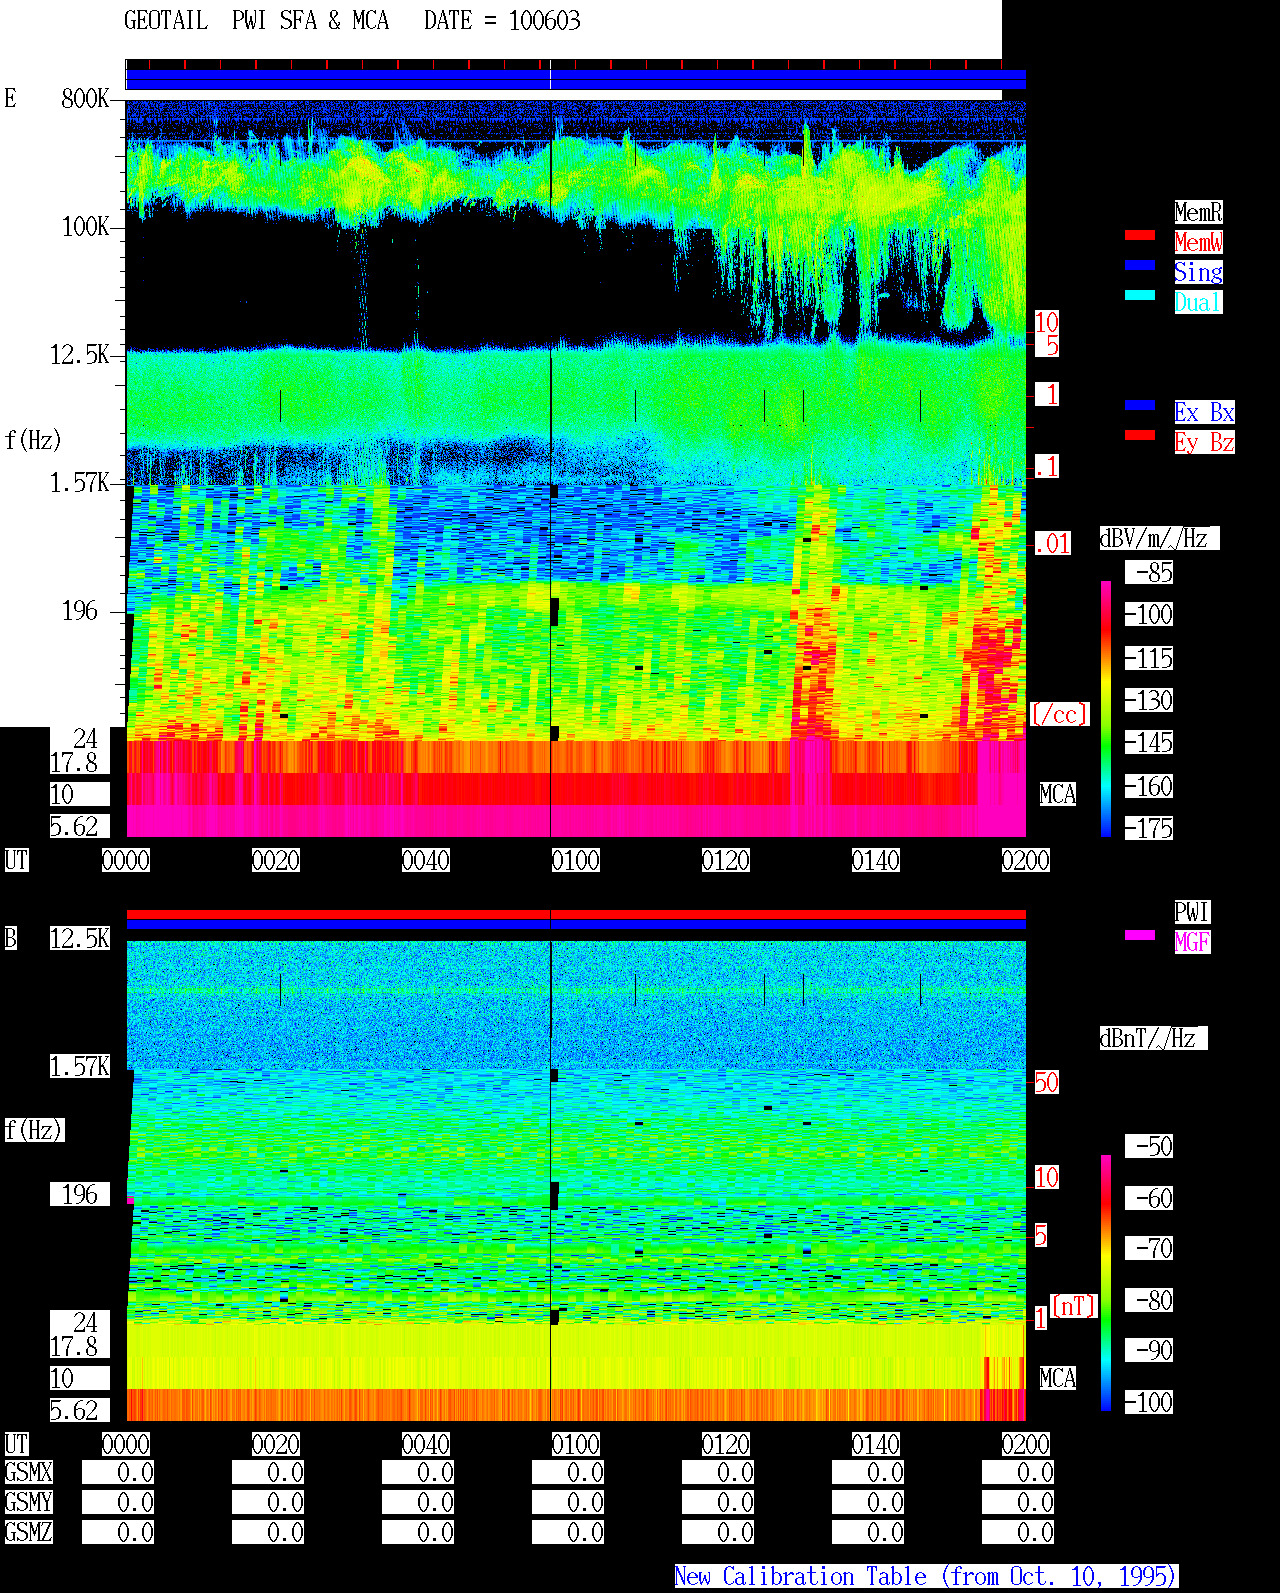Click the GSMX value under 0000

pos(118,1472)
